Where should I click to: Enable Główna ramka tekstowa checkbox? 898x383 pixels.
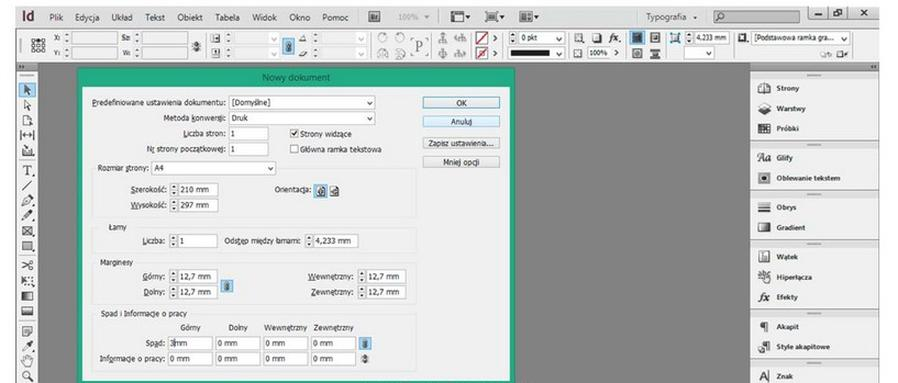pos(294,149)
